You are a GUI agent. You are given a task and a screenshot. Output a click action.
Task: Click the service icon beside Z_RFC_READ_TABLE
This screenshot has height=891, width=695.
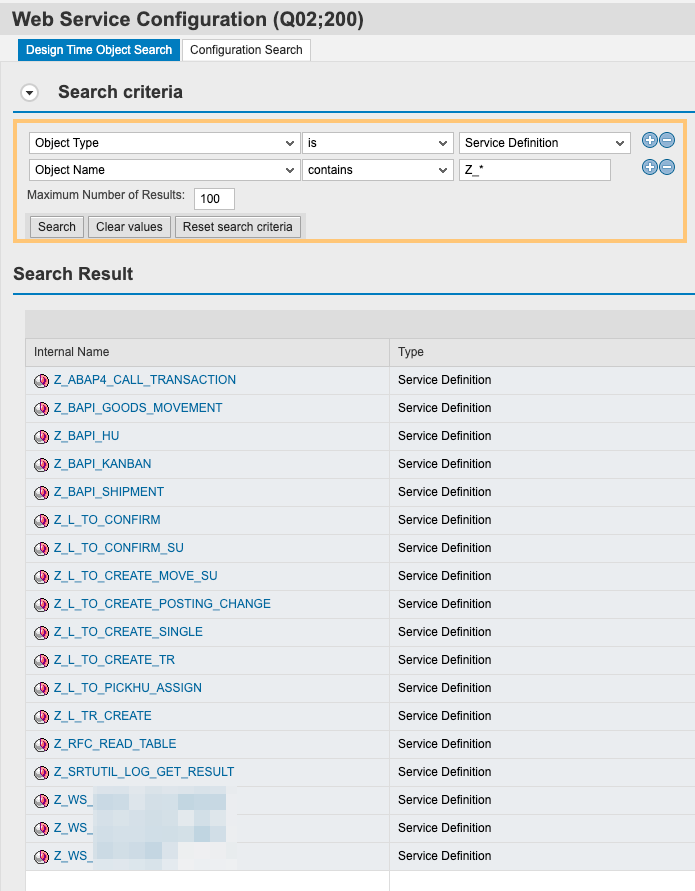(41, 745)
